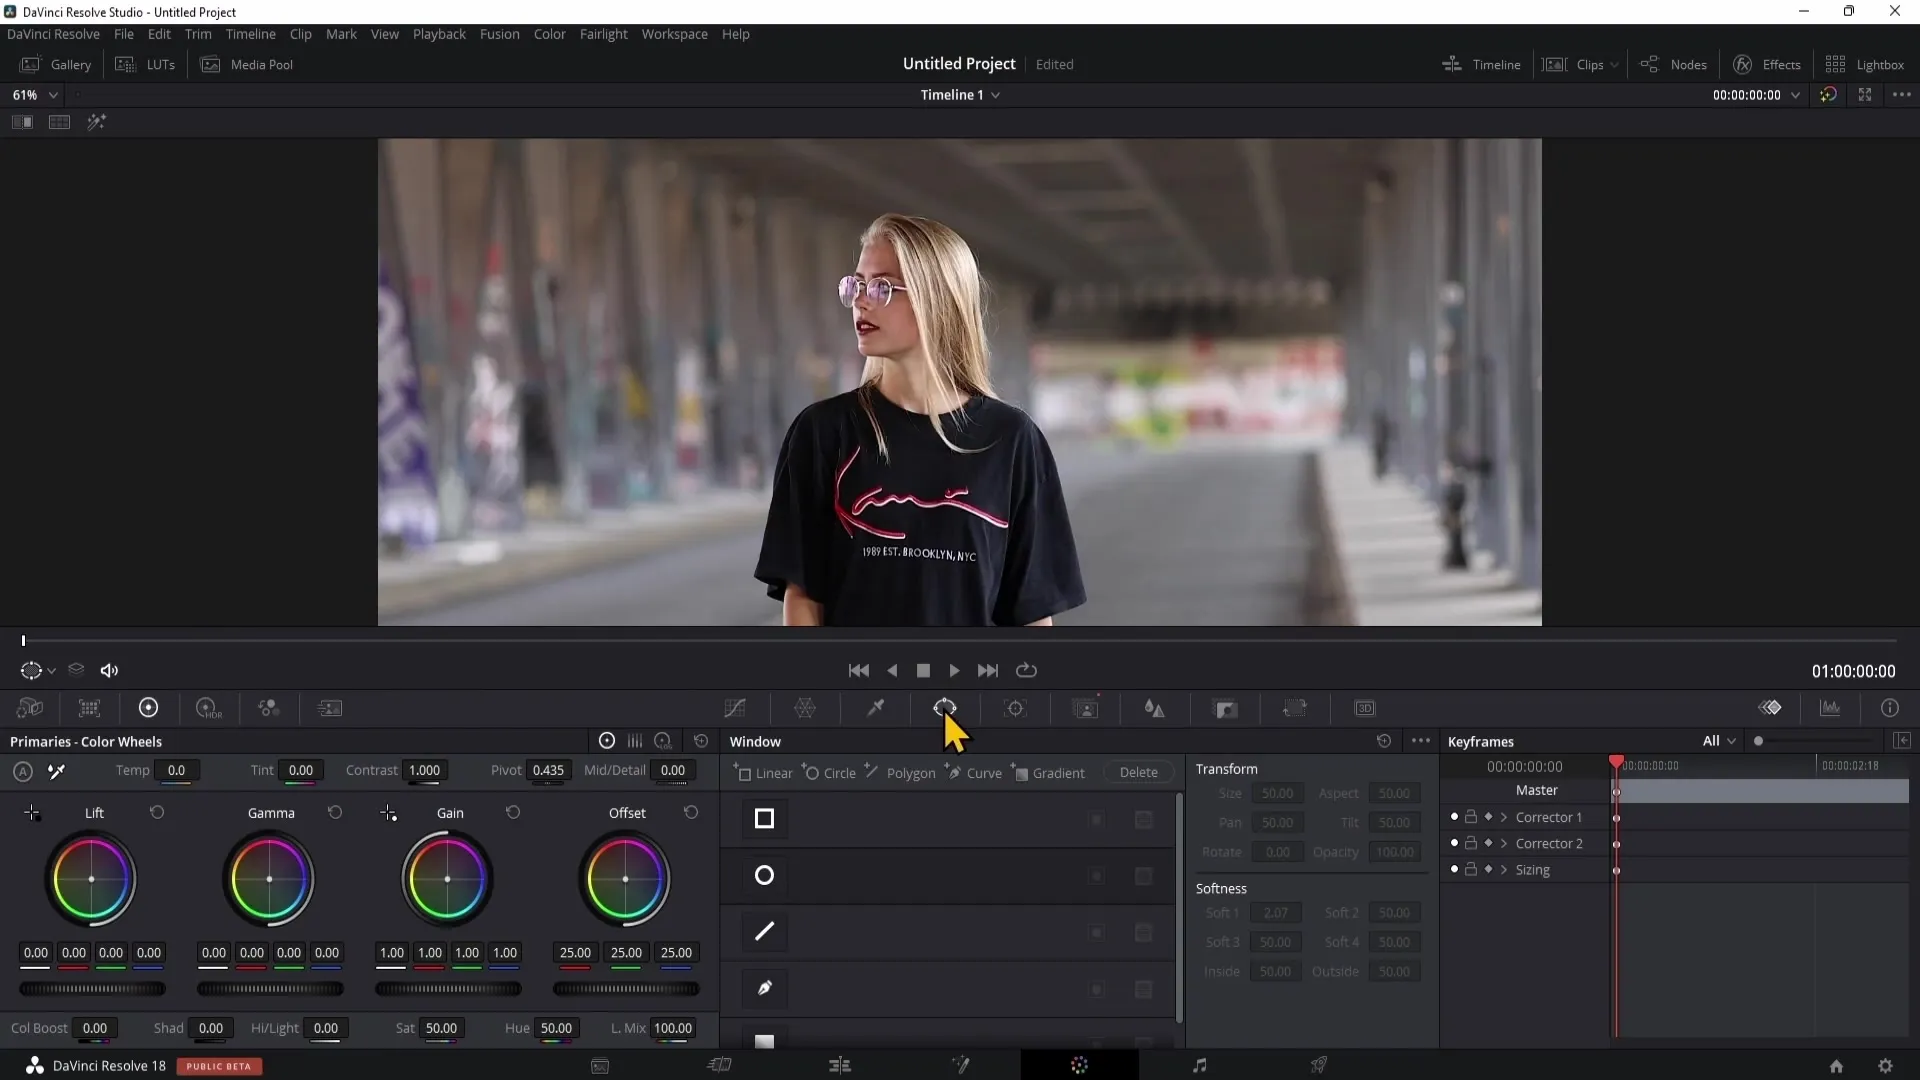Open Project Settings gear icon
The height and width of the screenshot is (1080, 1920).
[x=1885, y=1066]
